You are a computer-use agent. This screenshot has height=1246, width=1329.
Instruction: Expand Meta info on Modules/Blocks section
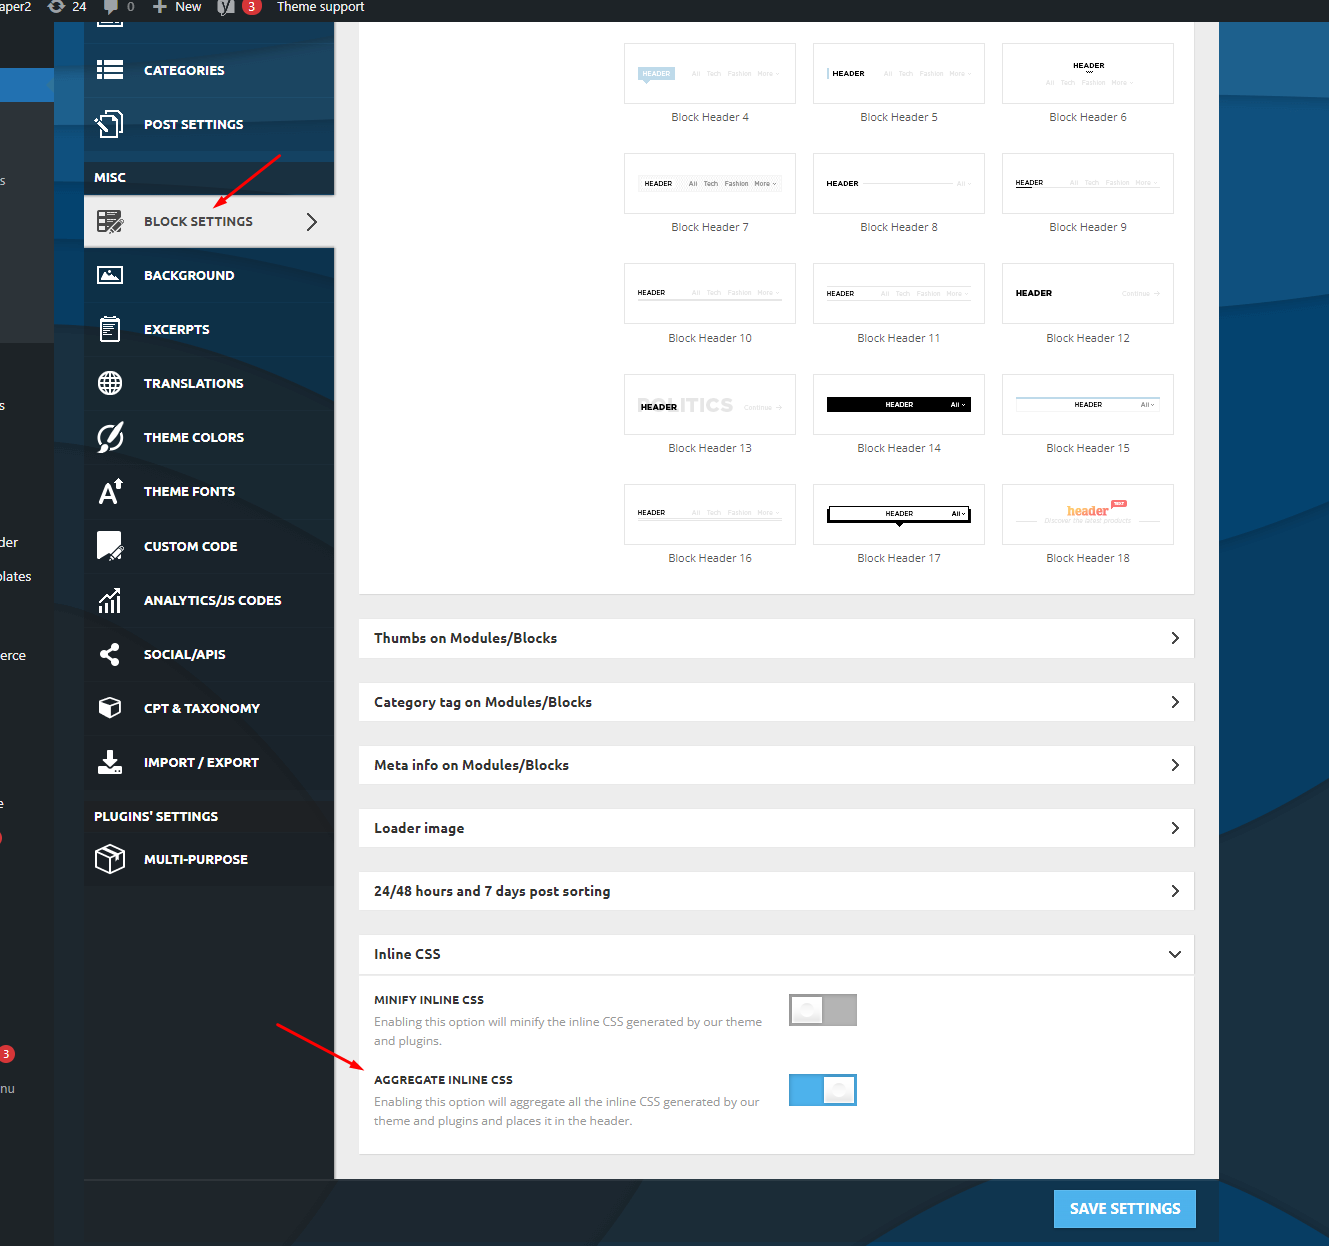(x=776, y=765)
